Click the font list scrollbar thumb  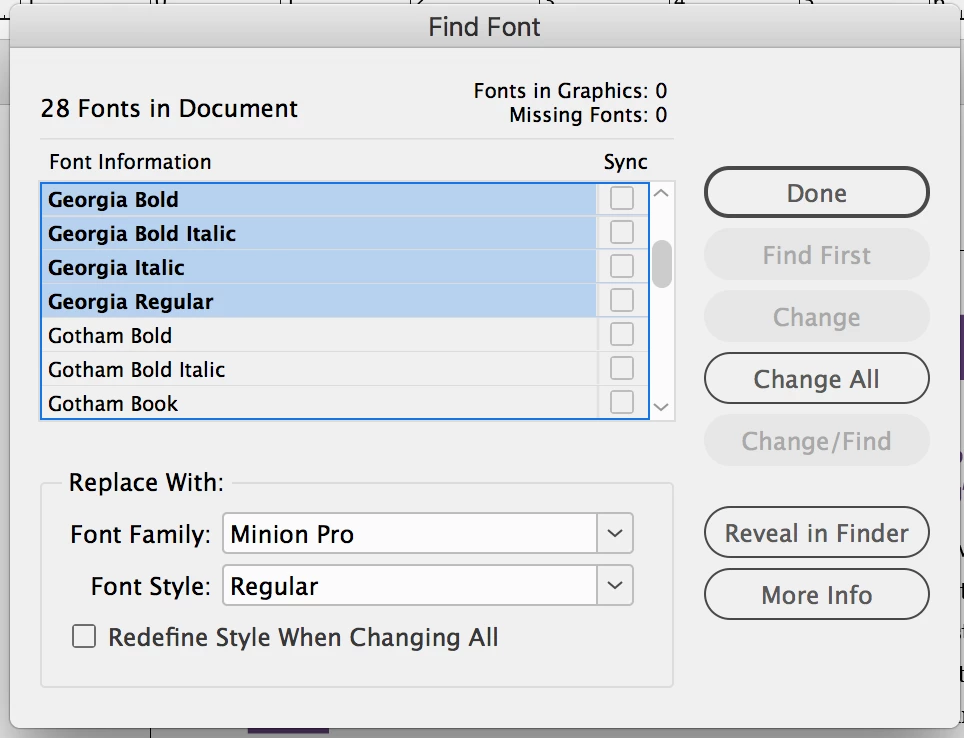[x=661, y=263]
